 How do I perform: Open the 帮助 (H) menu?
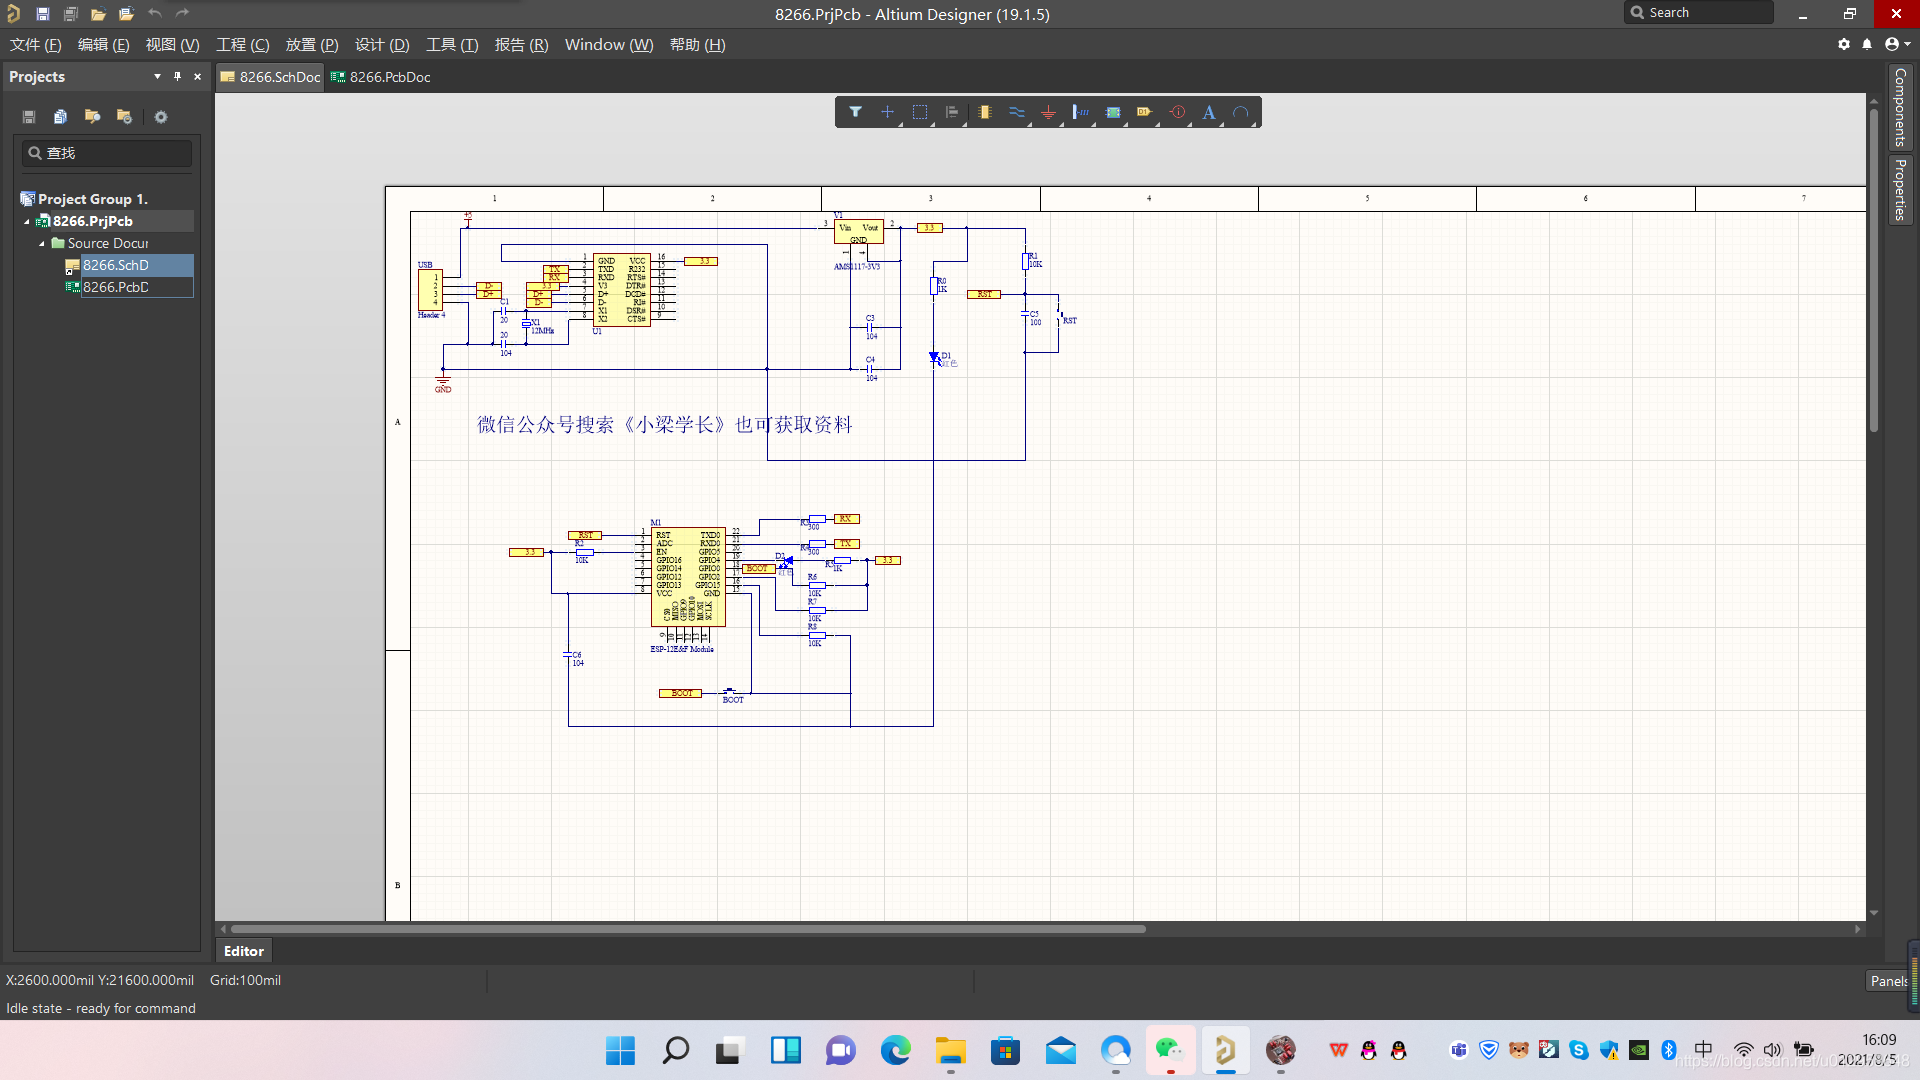click(698, 45)
